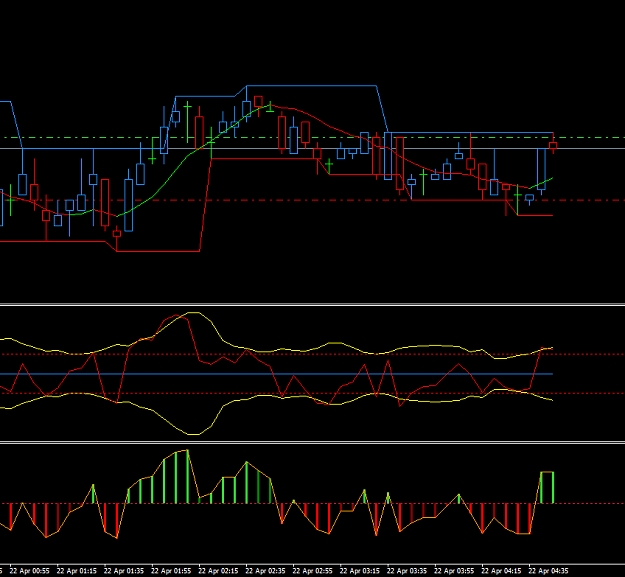Viewport: 625px width, 577px height.
Task: Select the "22 Apr 01:55" time label
Action: click(171, 571)
